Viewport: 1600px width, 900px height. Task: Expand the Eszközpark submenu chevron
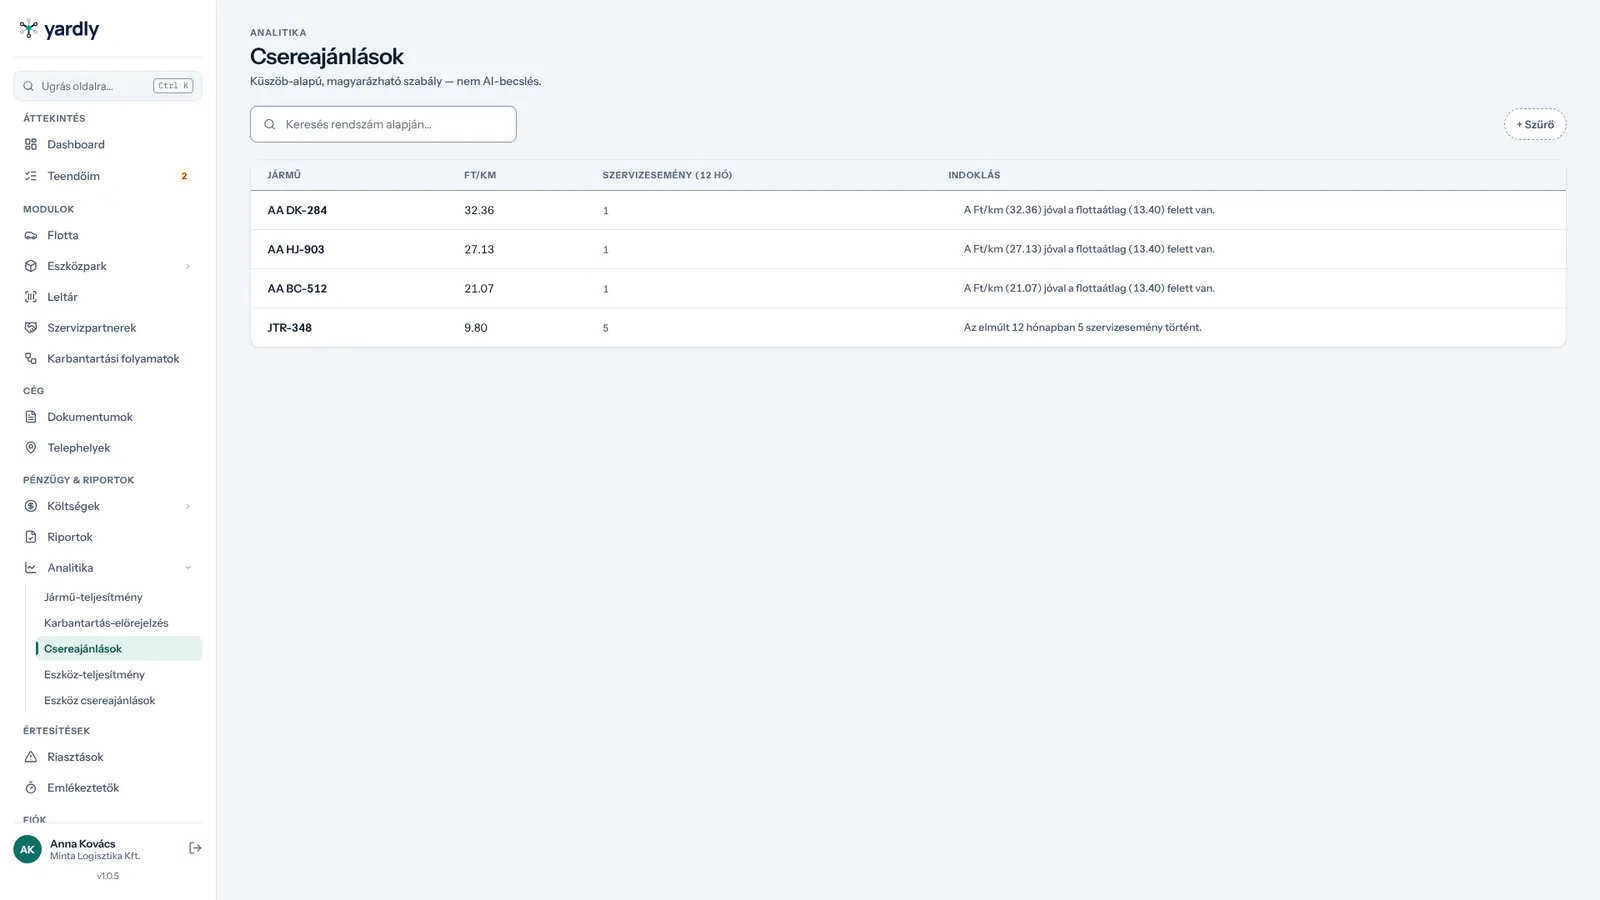[188, 266]
